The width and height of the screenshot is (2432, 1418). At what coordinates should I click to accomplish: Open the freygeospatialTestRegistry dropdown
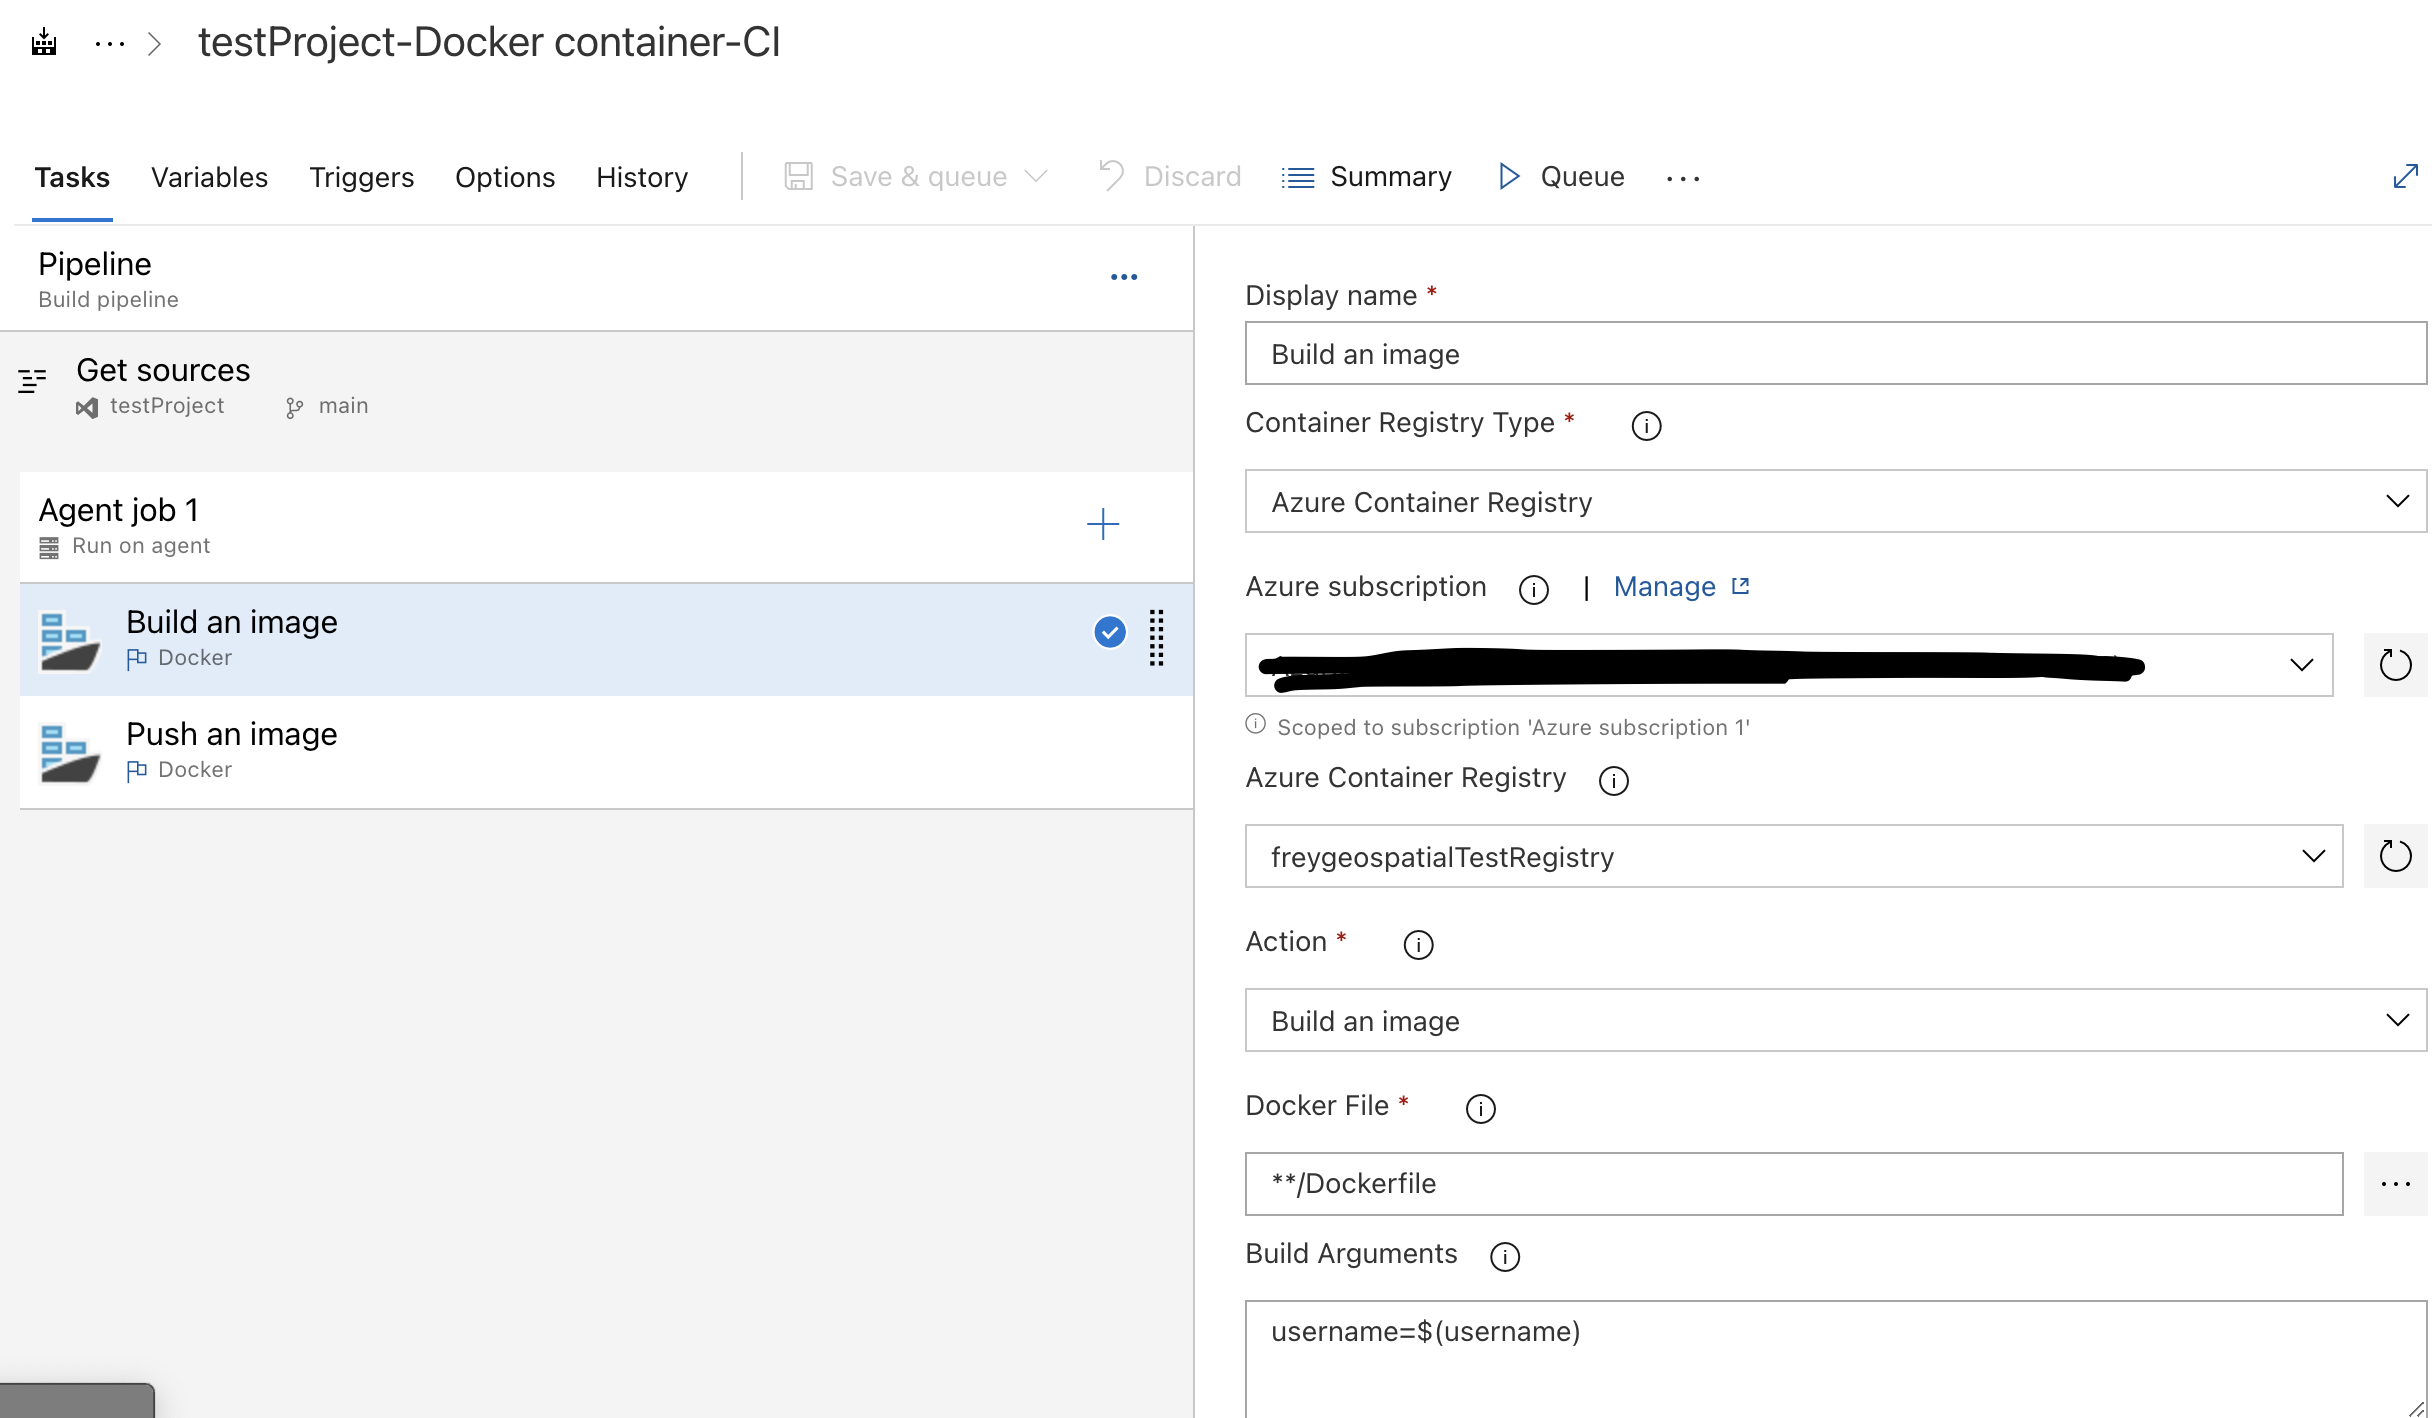(x=1794, y=856)
